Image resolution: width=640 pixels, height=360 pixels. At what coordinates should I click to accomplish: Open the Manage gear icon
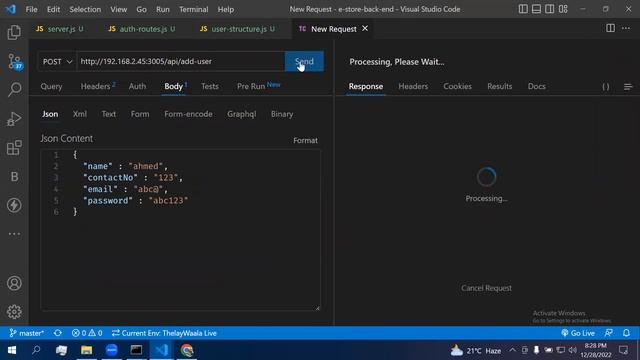[14, 311]
